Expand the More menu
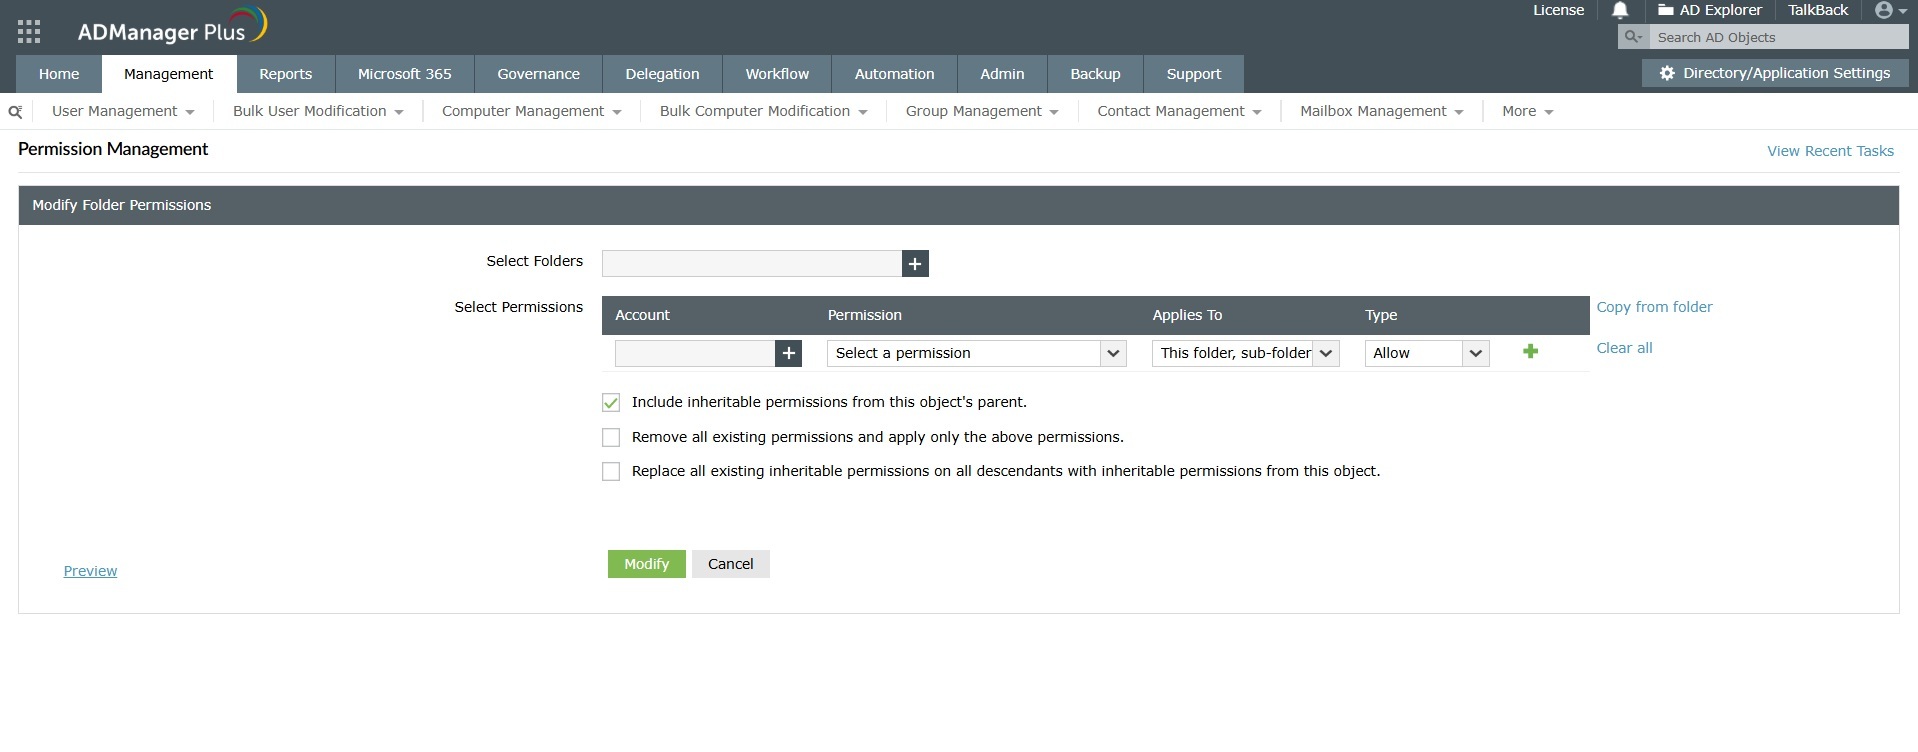Viewport: 1918px width, 752px height. click(1528, 112)
